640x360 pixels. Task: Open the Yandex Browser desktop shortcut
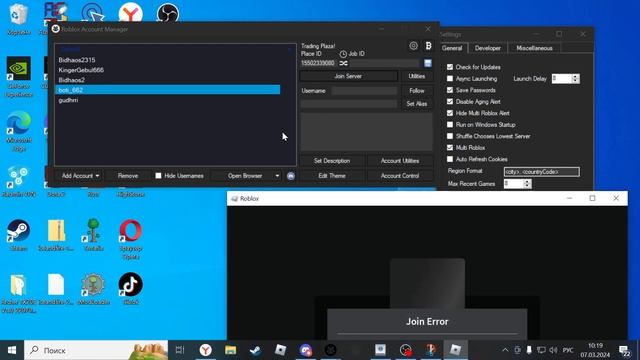[x=130, y=13]
